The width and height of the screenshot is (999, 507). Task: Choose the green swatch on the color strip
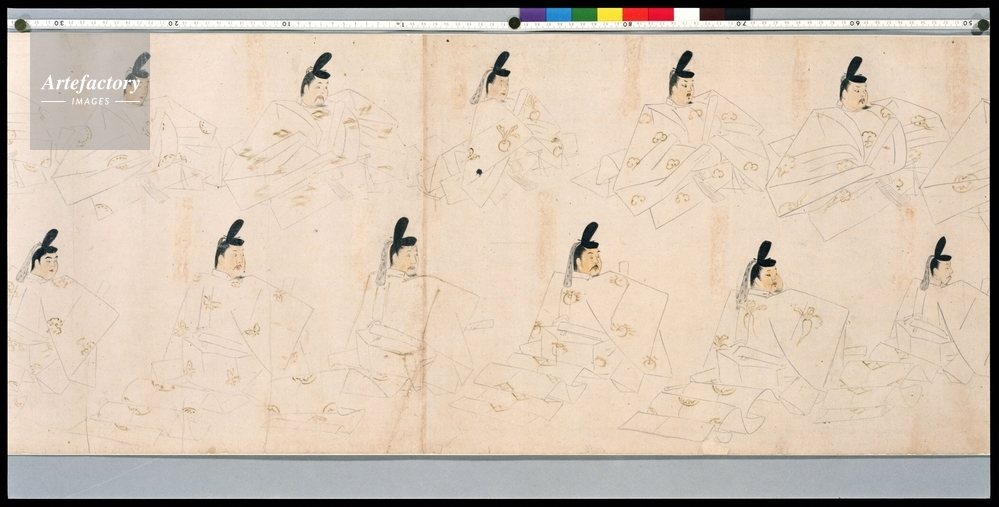click(584, 15)
